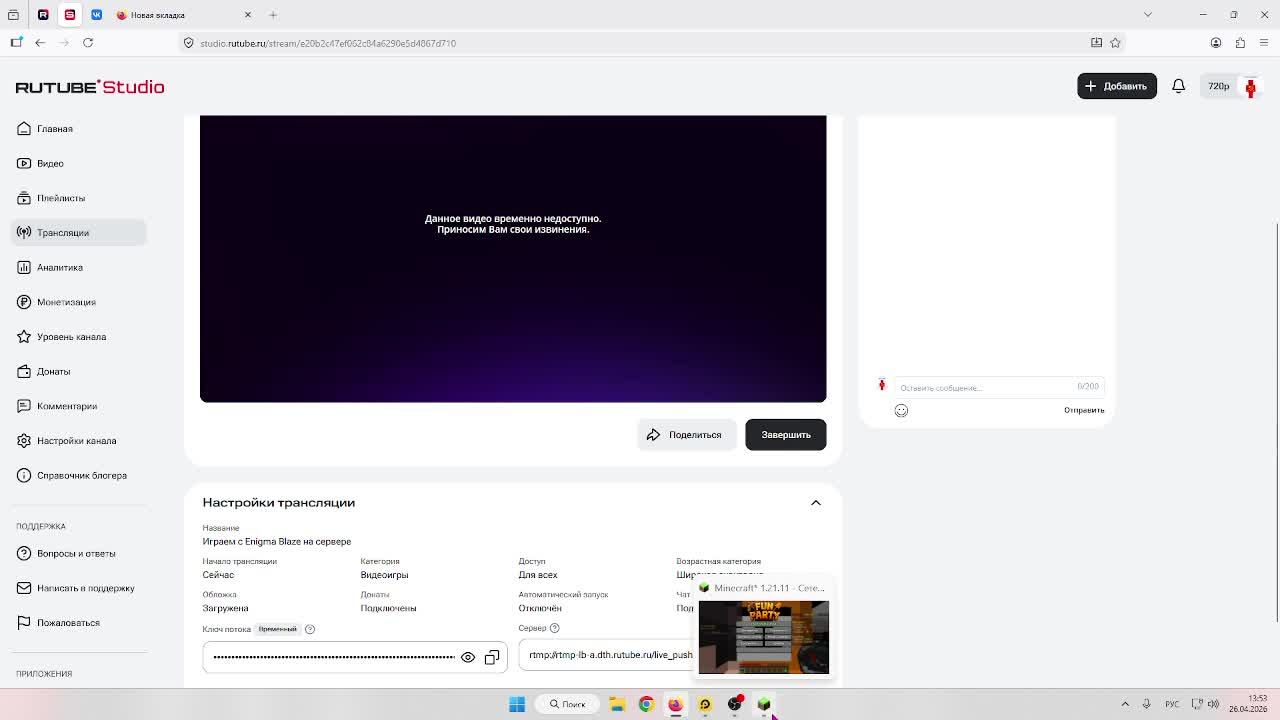This screenshot has width=1280, height=720.
Task: Click the RUTUBE Studio logo
Action: (90, 87)
